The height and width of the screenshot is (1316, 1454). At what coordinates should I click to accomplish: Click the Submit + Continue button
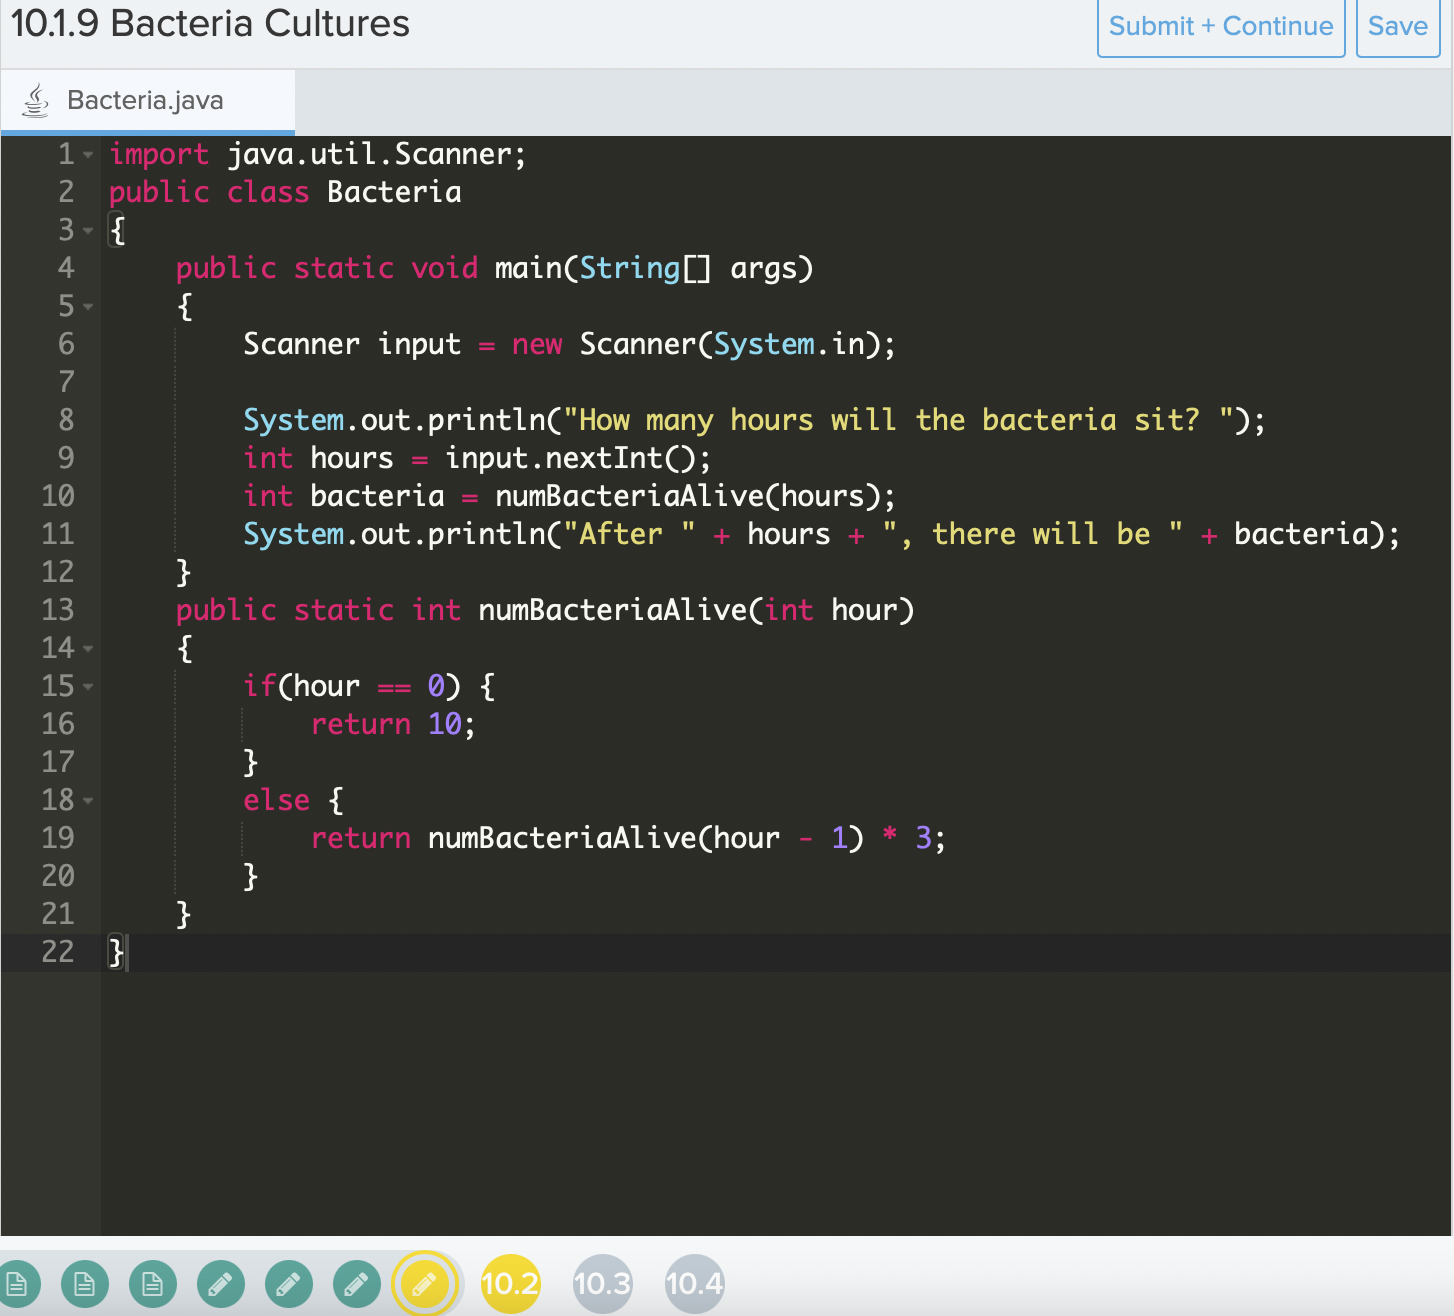click(1221, 27)
